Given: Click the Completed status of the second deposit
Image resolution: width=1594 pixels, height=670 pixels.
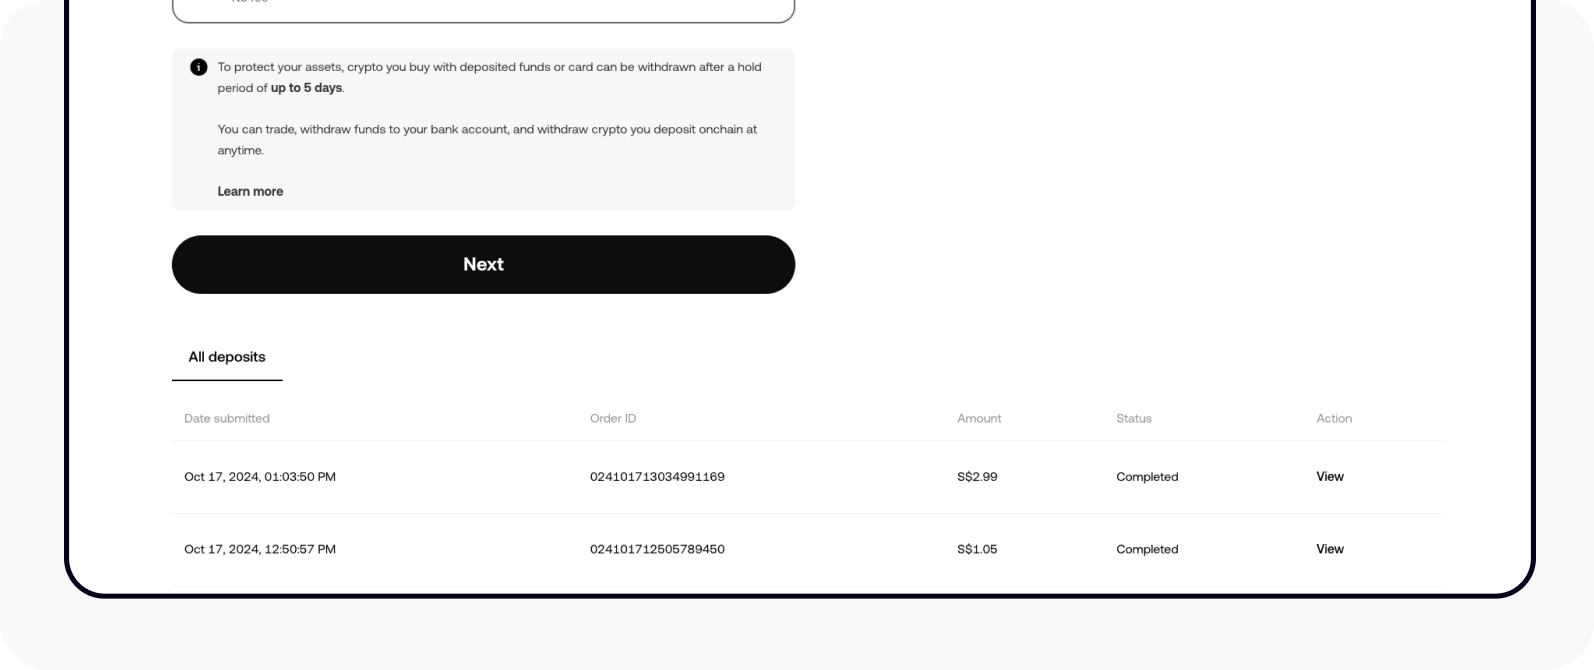Looking at the screenshot, I should [1147, 549].
